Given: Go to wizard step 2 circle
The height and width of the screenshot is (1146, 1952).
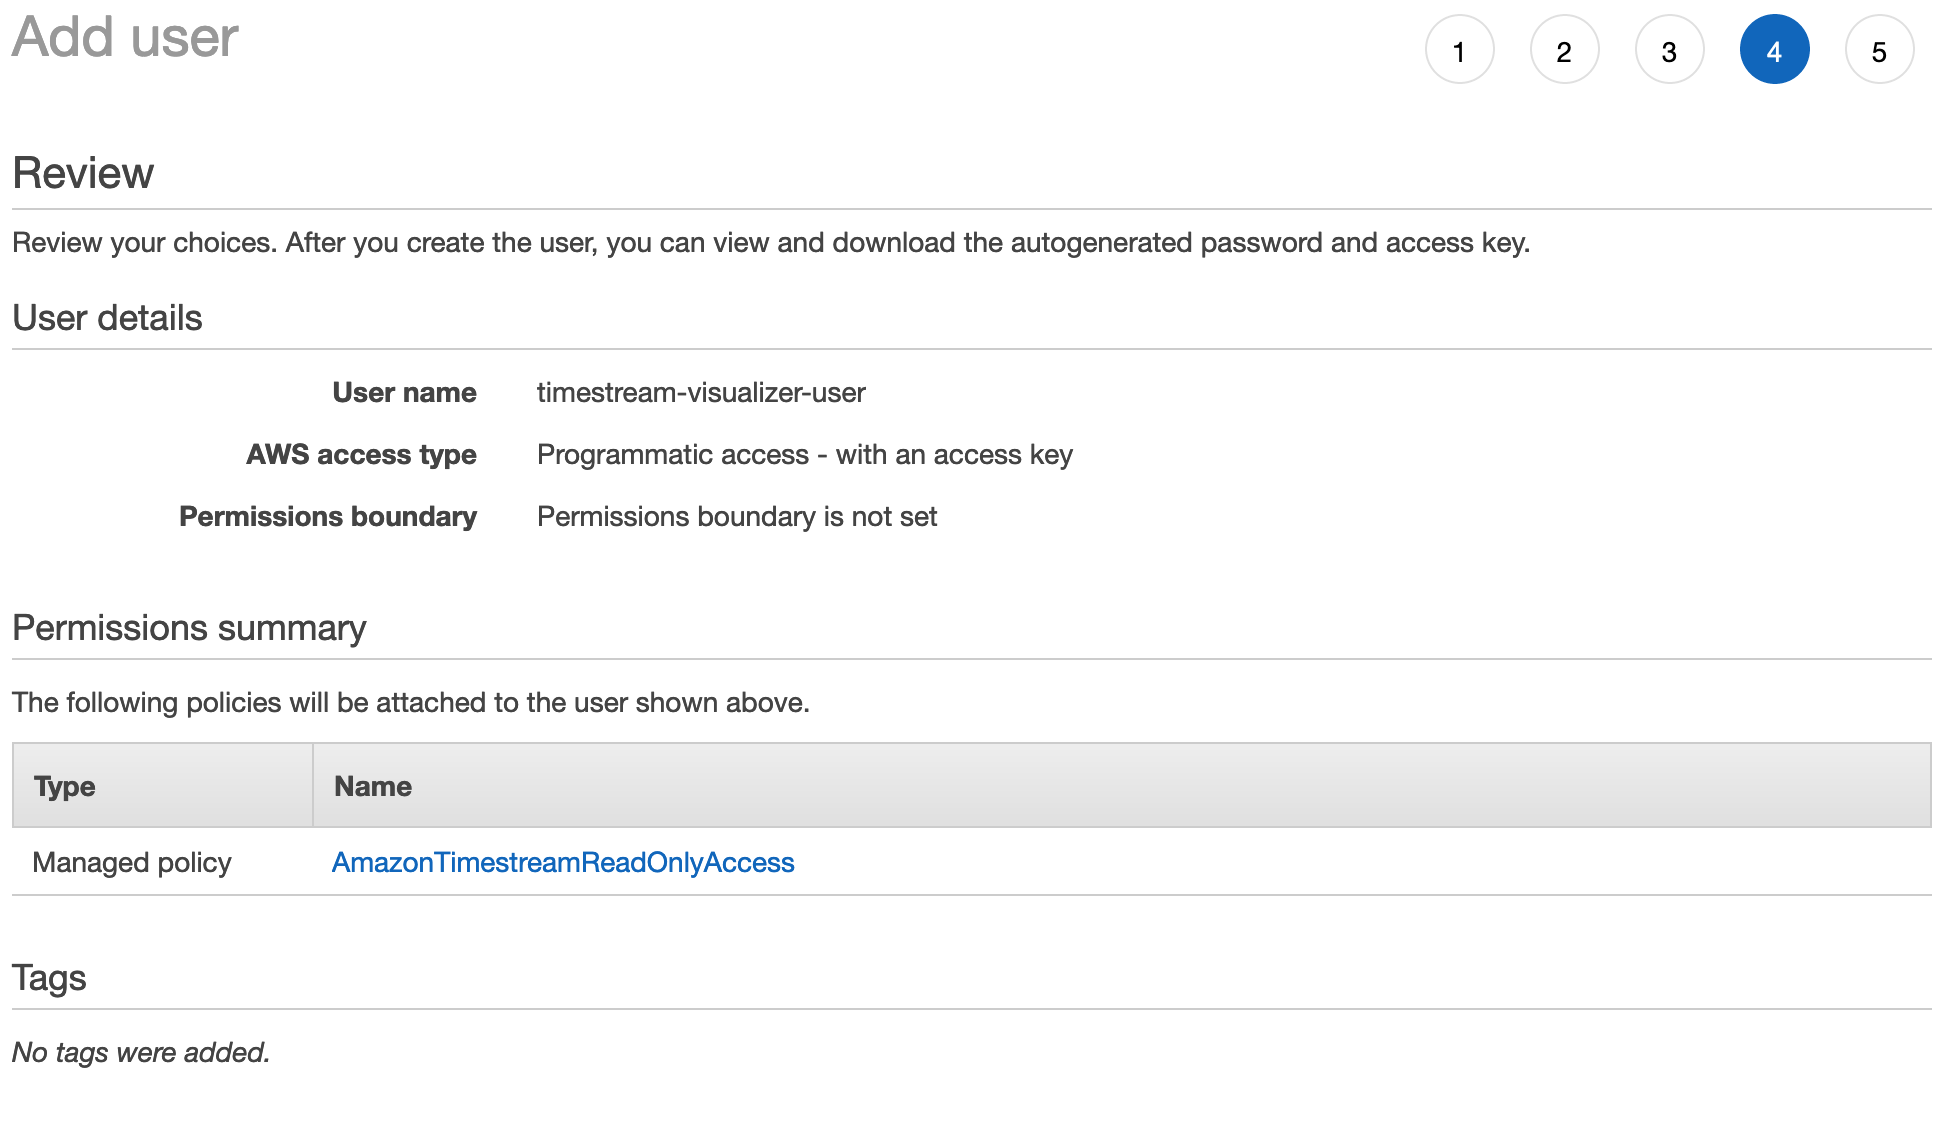Looking at the screenshot, I should 1564,50.
